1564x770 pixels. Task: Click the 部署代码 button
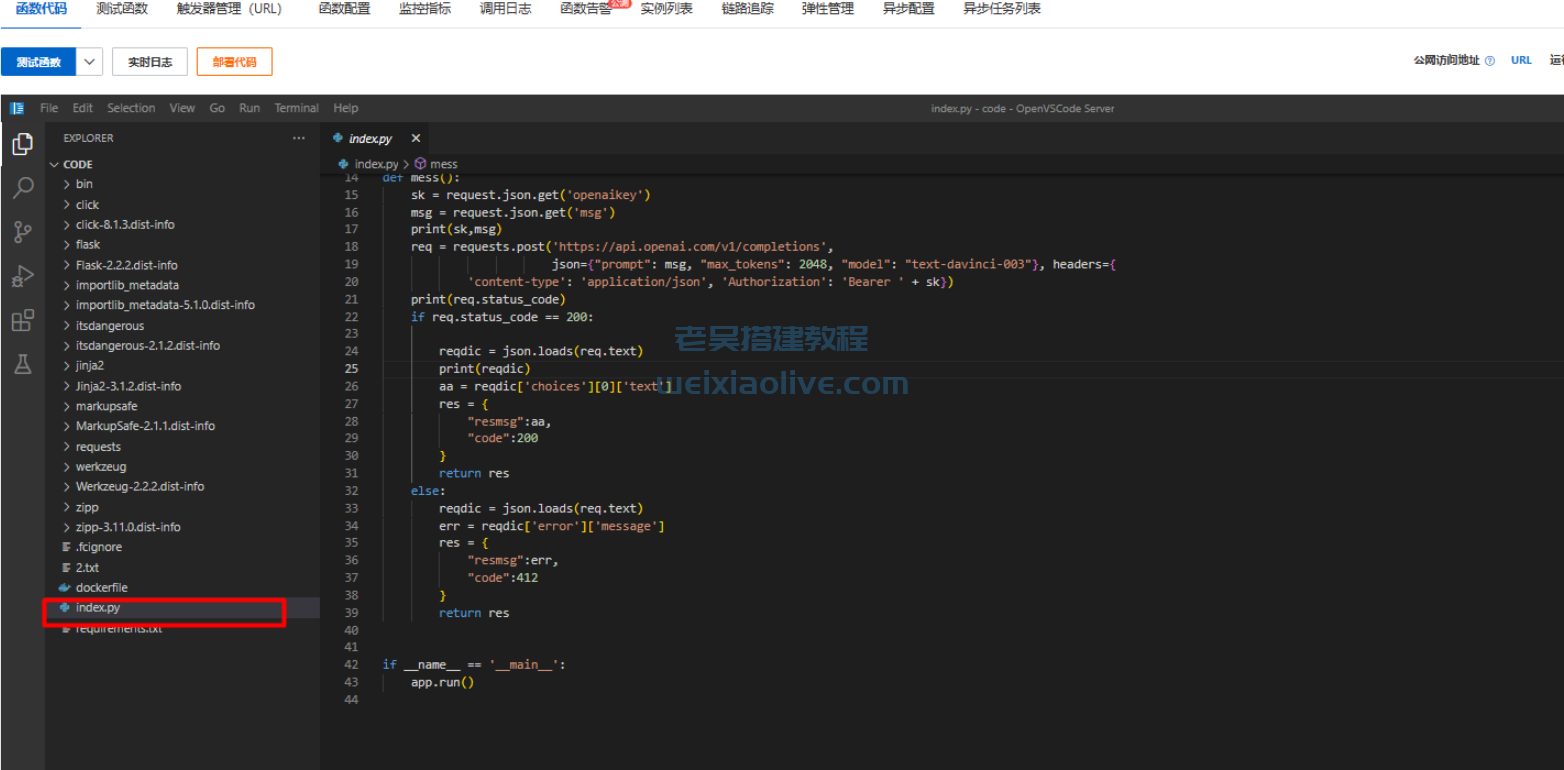[234, 62]
